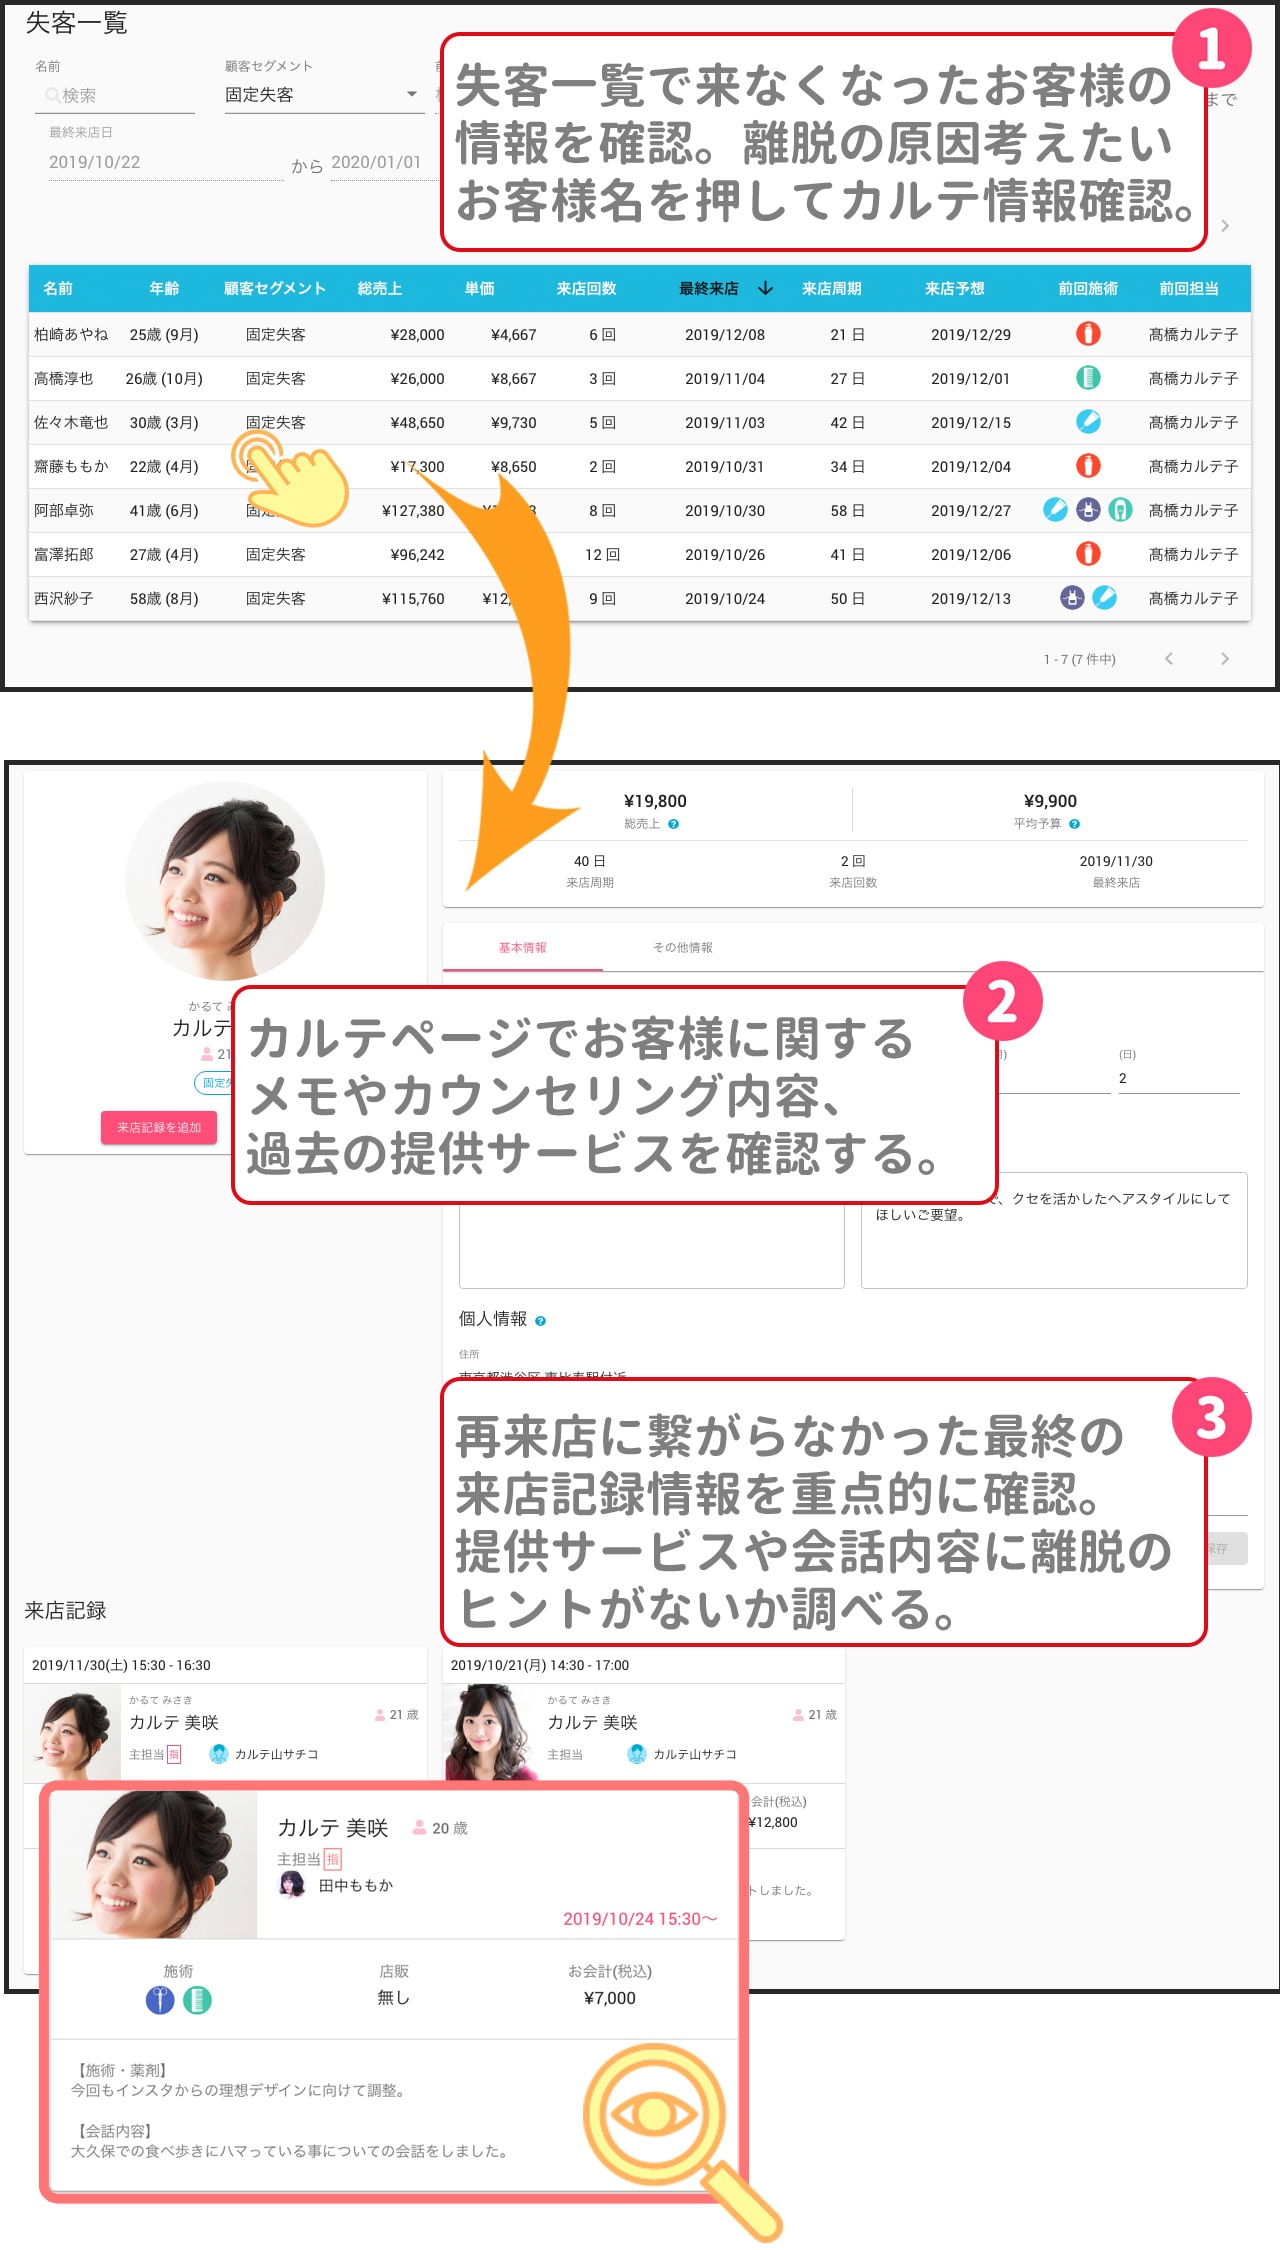The height and width of the screenshot is (2250, 1280).
Task: Click the green comb icon in 高橋淳也's row
Action: pyautogui.click(x=1088, y=378)
